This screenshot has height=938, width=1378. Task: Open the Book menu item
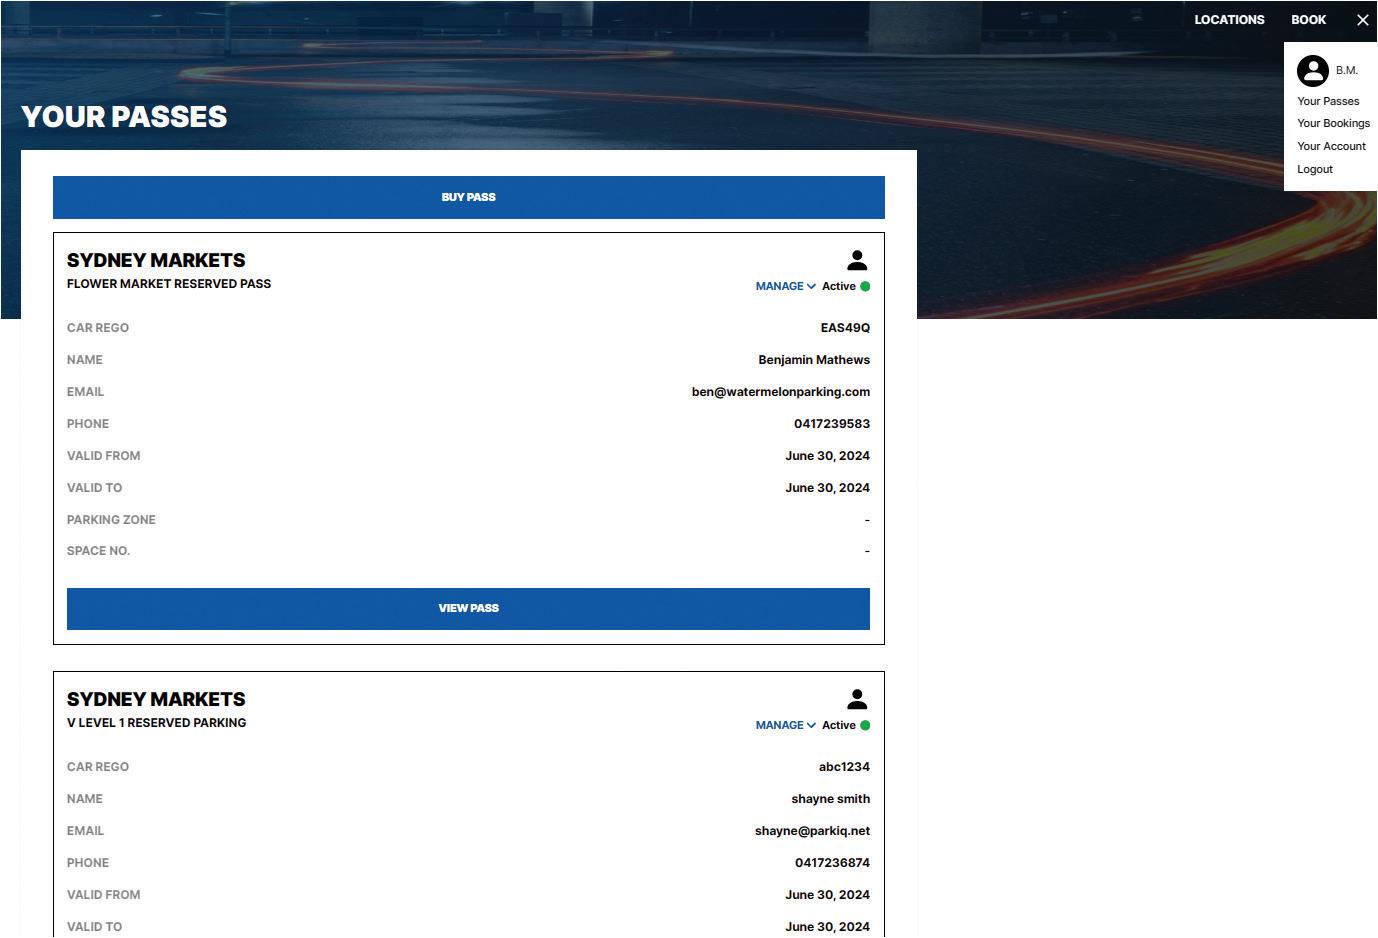1308,20
